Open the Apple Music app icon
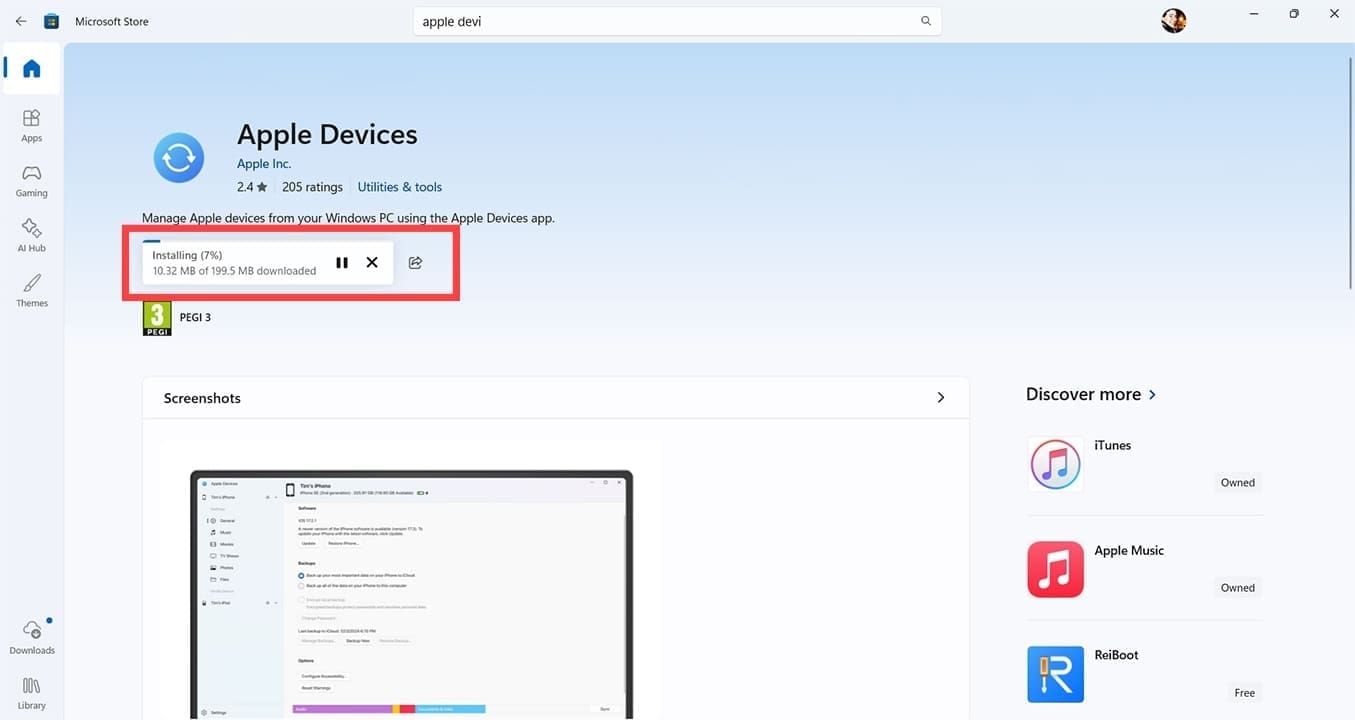Image resolution: width=1355 pixels, height=720 pixels. point(1055,569)
